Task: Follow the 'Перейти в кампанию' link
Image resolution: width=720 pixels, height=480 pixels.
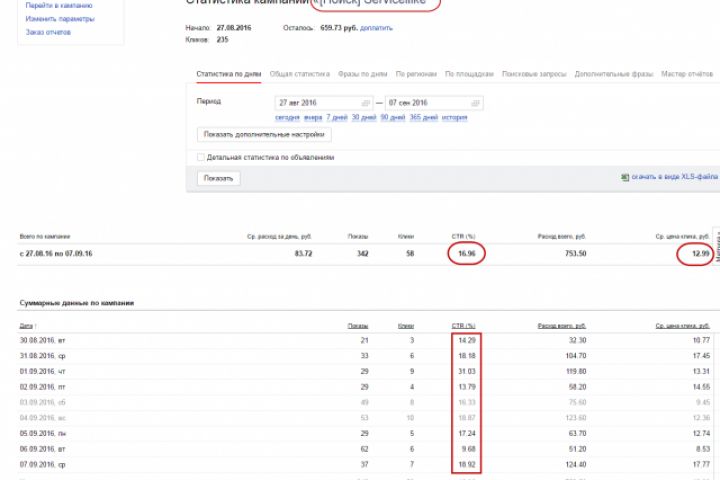Action: [x=59, y=6]
